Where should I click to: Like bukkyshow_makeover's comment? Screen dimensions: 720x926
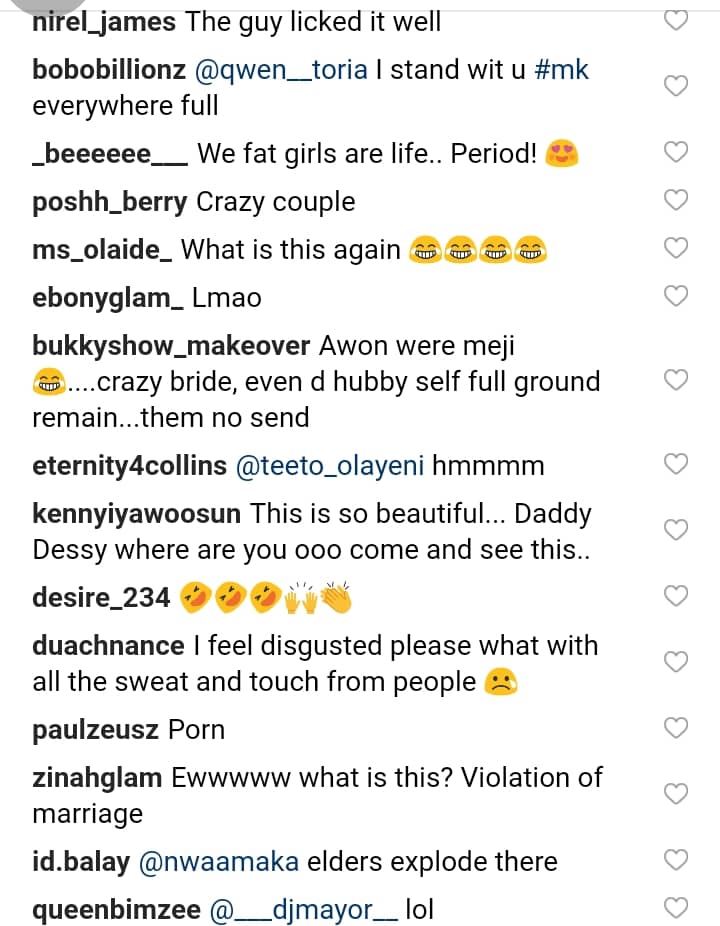click(677, 381)
